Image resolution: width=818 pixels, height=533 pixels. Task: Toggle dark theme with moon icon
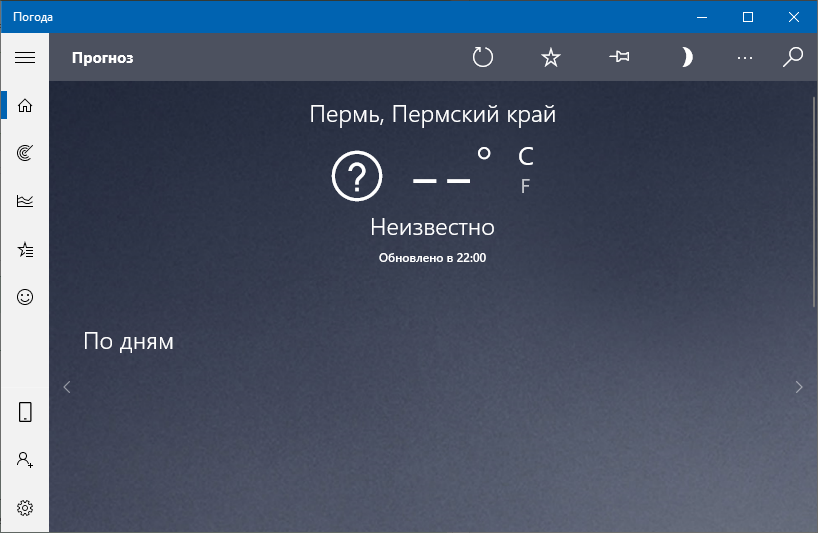coord(687,57)
